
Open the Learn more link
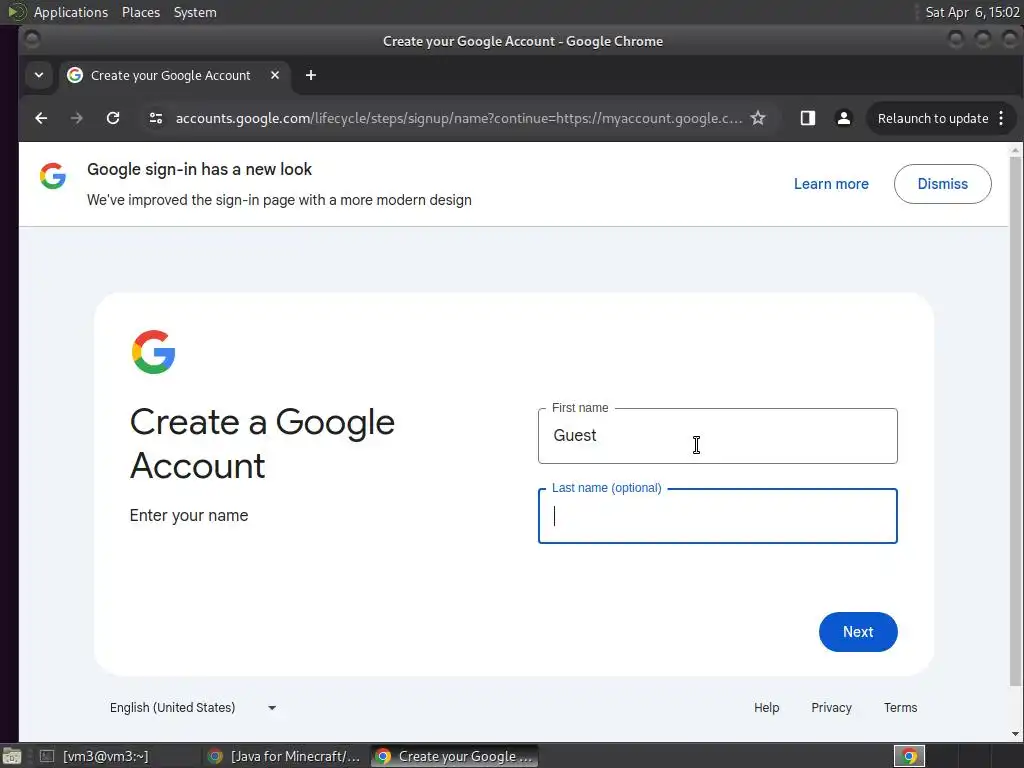pyautogui.click(x=831, y=184)
